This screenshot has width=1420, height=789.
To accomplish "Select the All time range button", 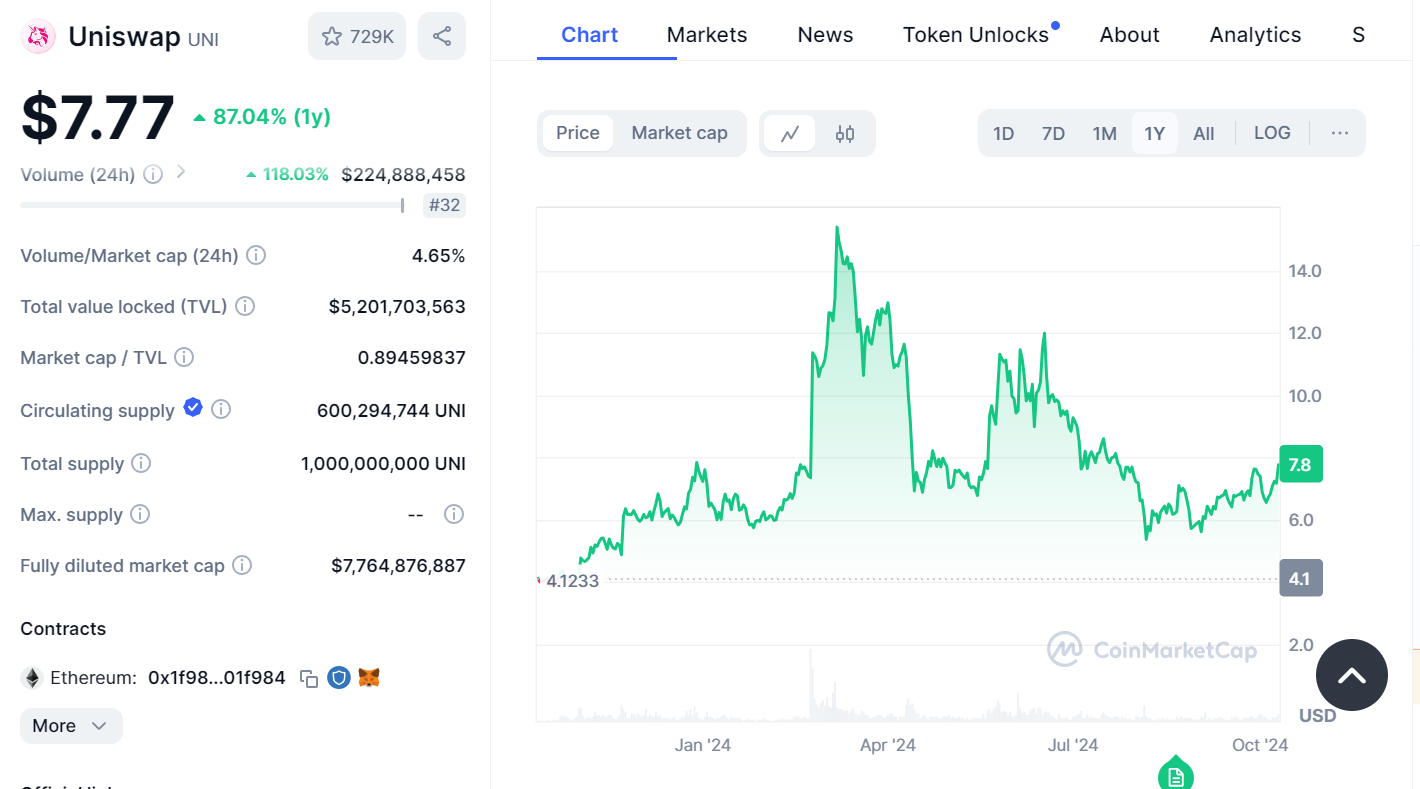I will point(1203,134).
